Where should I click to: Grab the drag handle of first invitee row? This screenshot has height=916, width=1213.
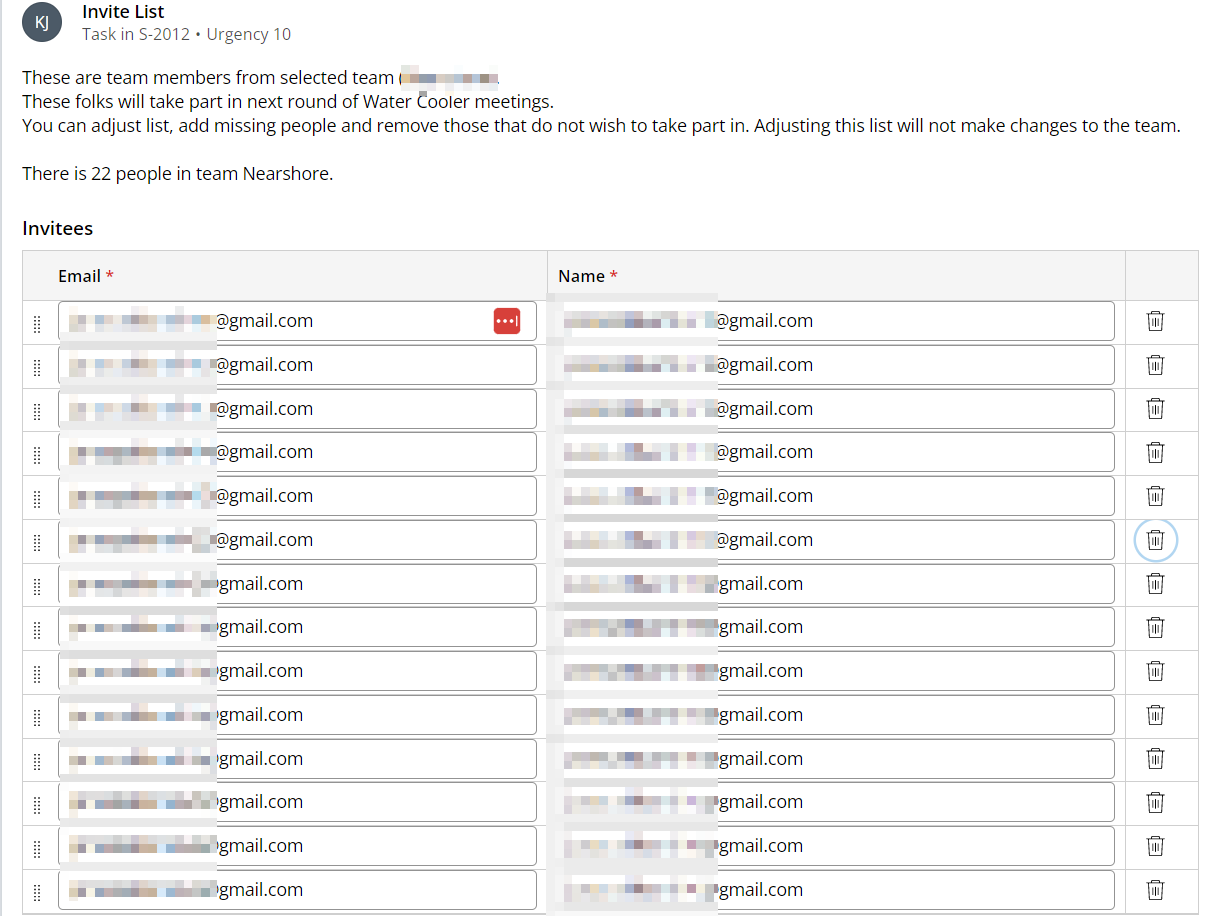pos(37,322)
